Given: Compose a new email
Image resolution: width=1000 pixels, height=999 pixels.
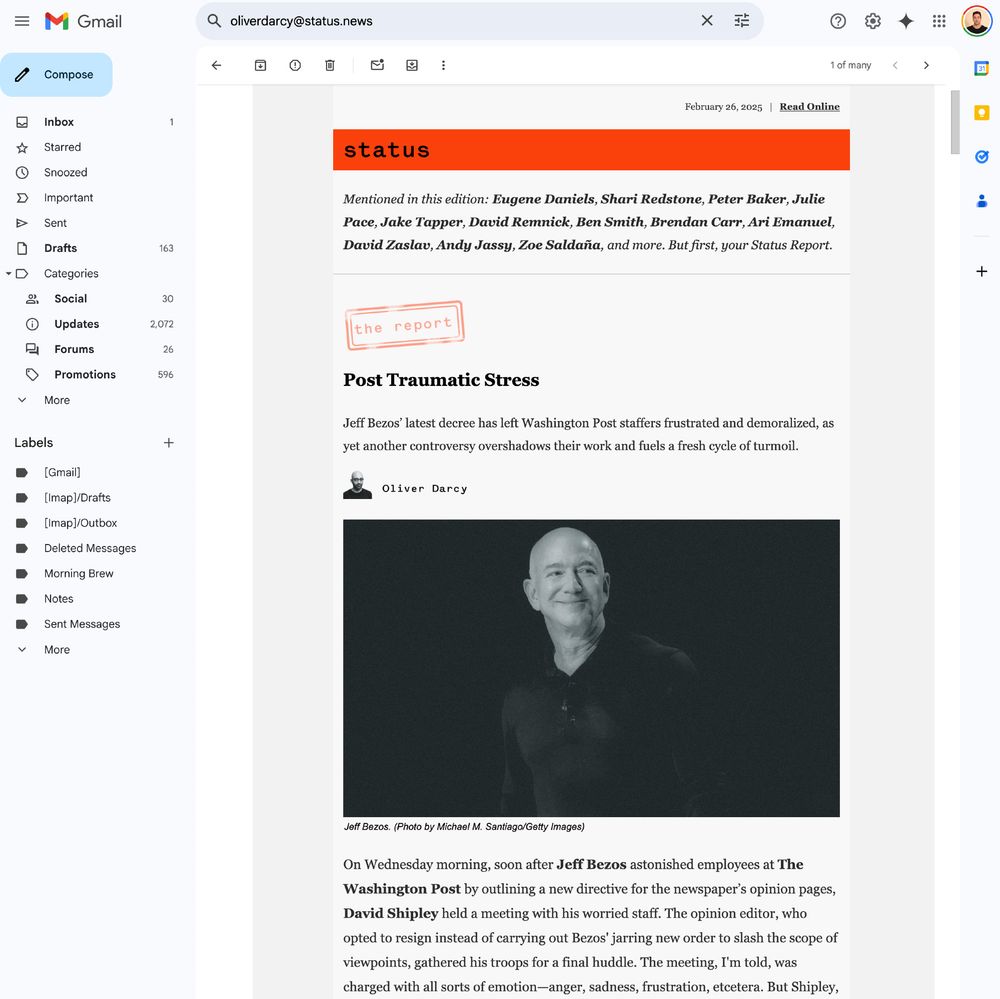Looking at the screenshot, I should pyautogui.click(x=56, y=75).
